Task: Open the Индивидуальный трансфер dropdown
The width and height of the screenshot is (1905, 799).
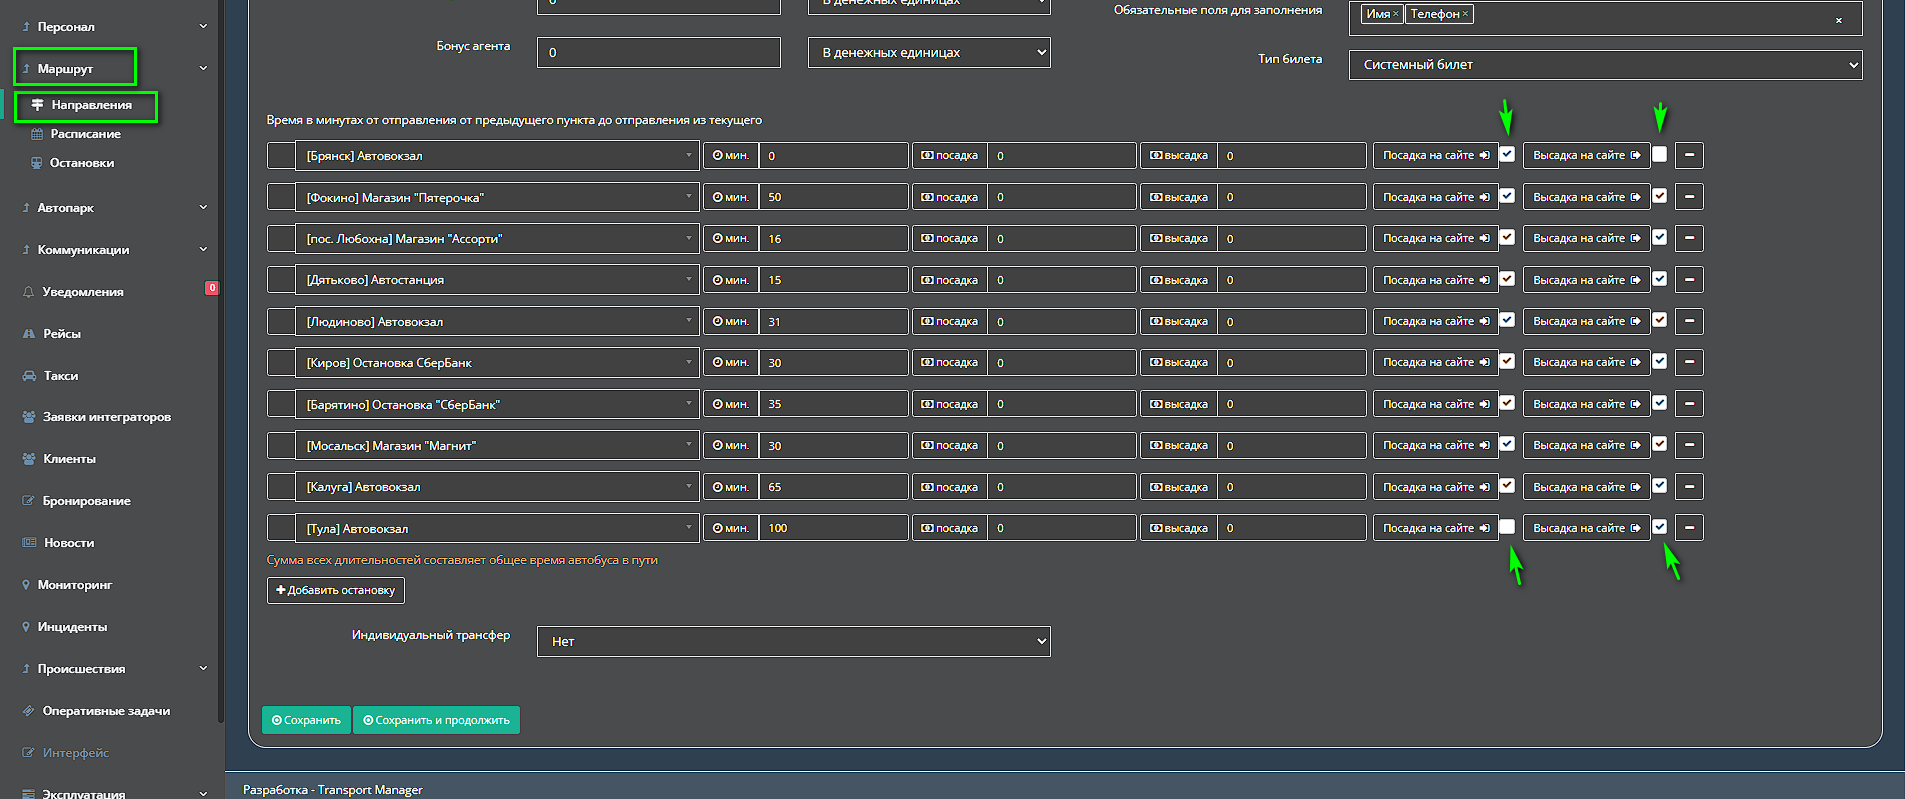Action: point(793,642)
